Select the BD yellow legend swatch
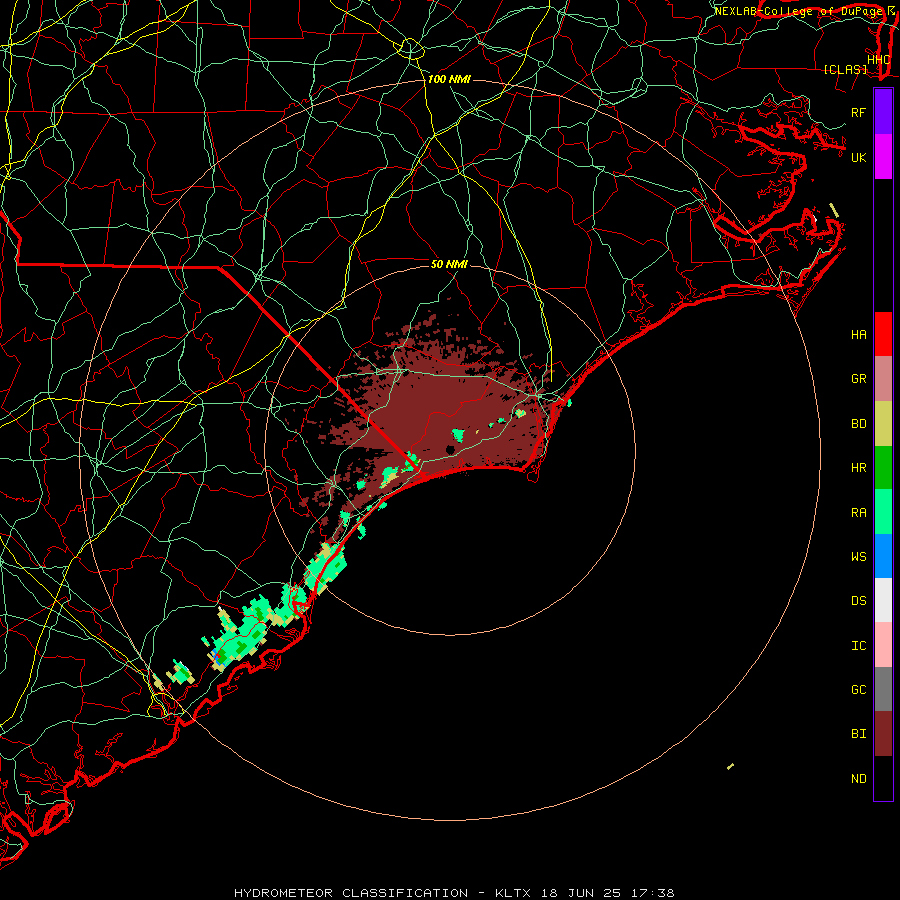The height and width of the screenshot is (900, 900). click(883, 423)
